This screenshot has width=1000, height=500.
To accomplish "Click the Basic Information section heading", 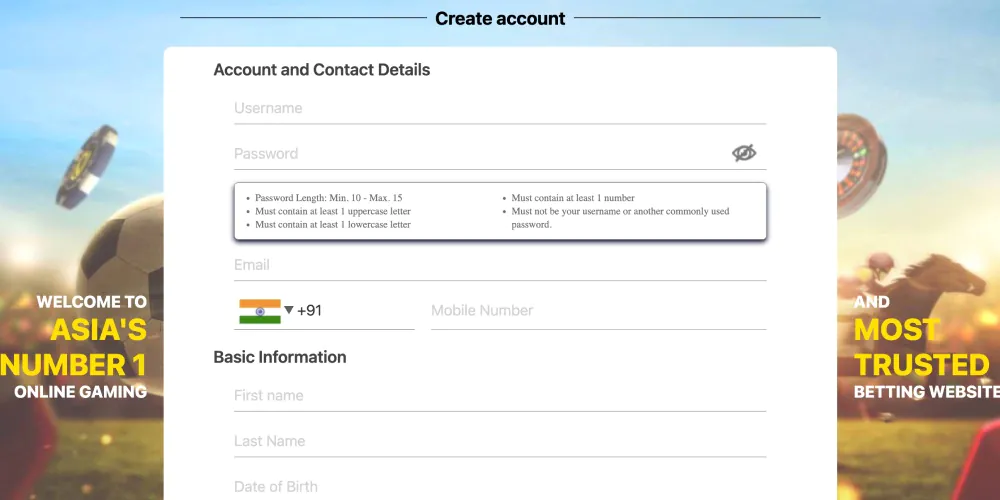I will [280, 357].
